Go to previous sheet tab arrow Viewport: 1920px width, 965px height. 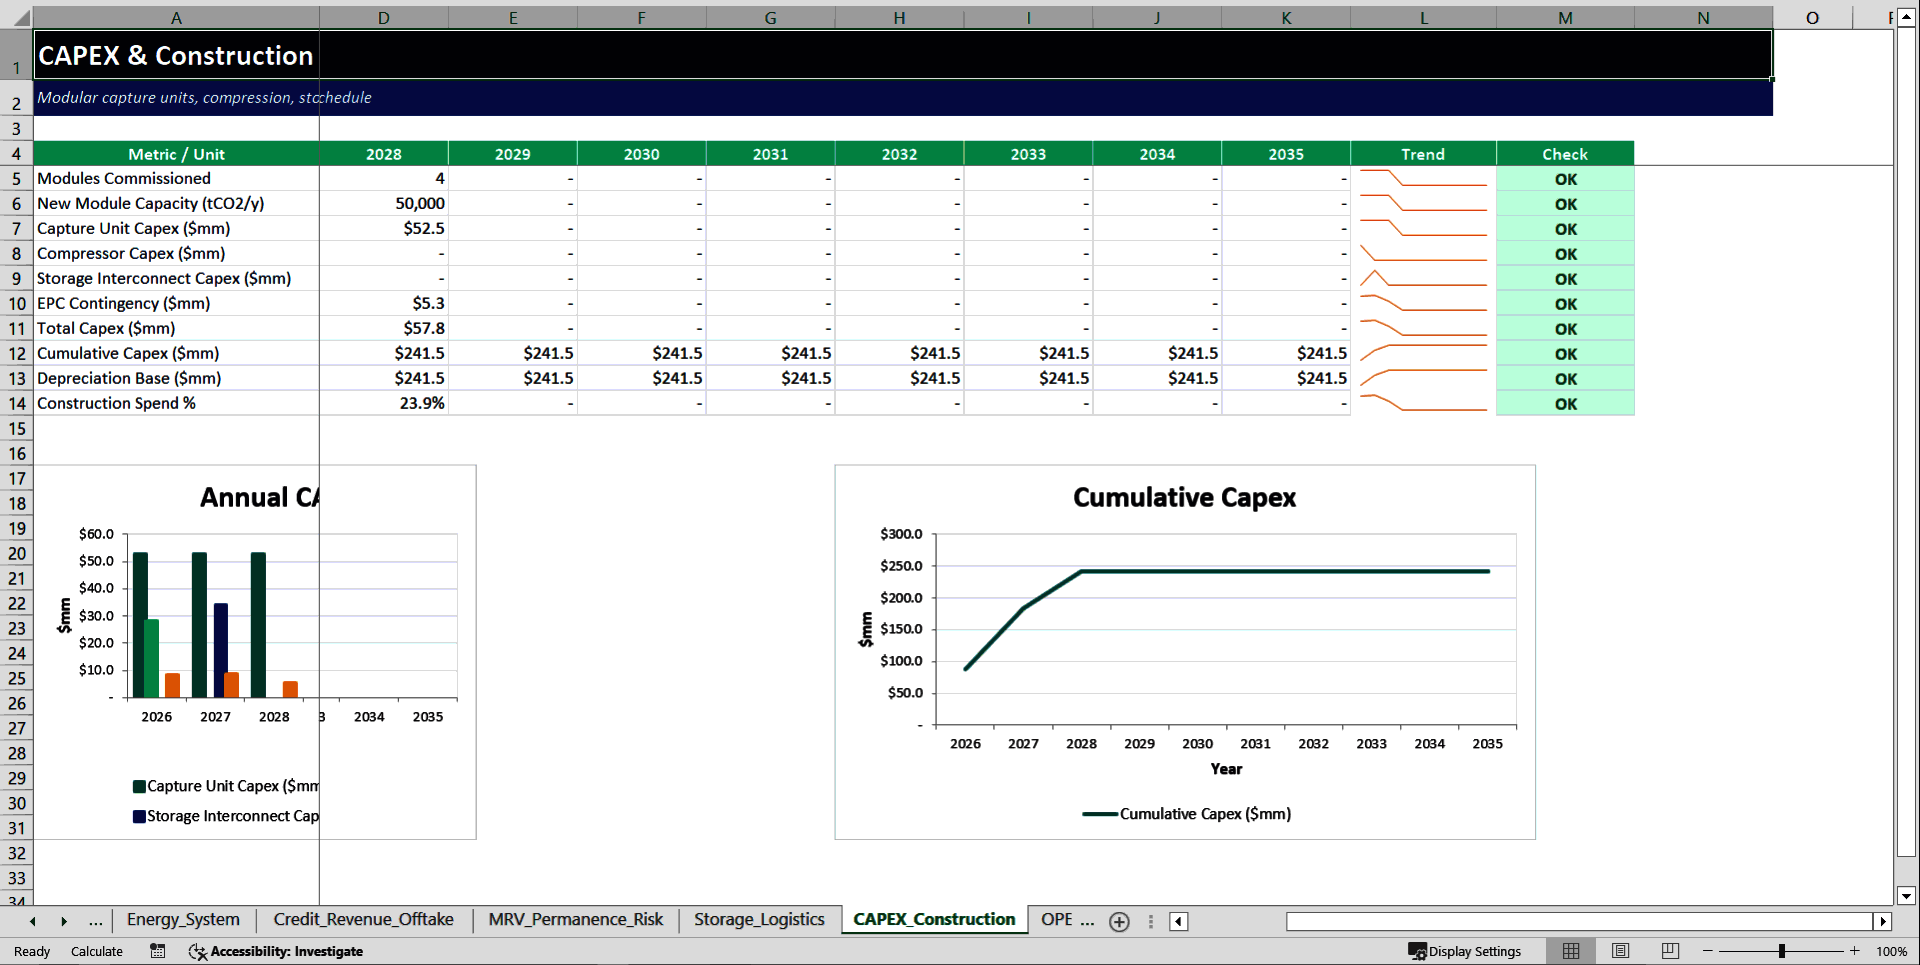[x=33, y=921]
